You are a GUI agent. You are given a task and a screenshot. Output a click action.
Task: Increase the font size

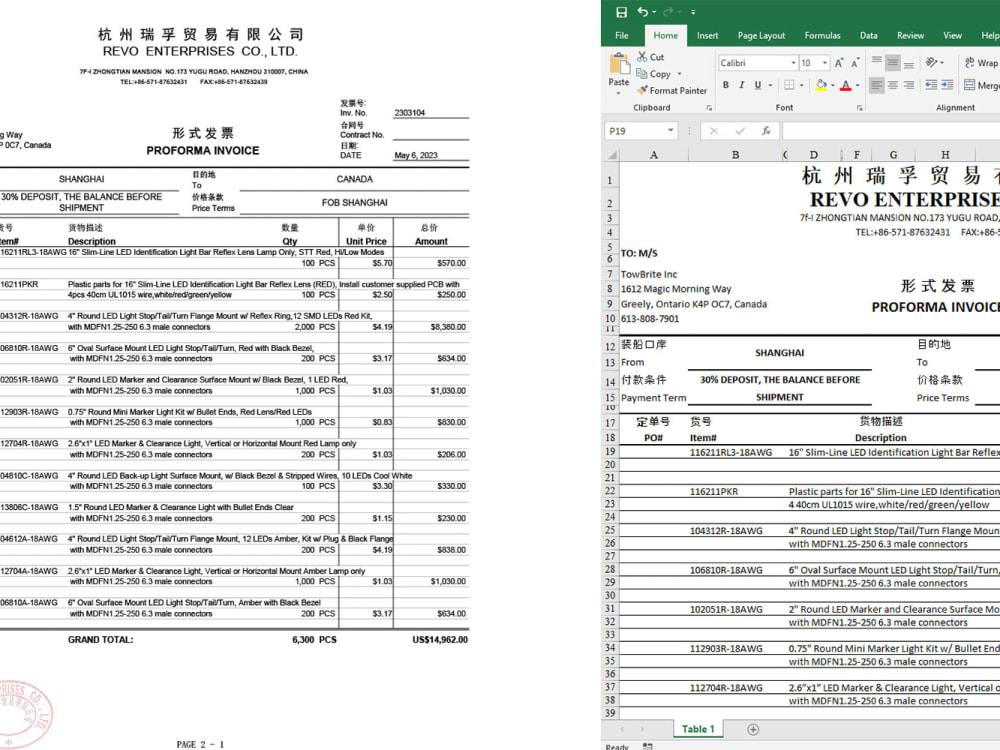pos(839,62)
